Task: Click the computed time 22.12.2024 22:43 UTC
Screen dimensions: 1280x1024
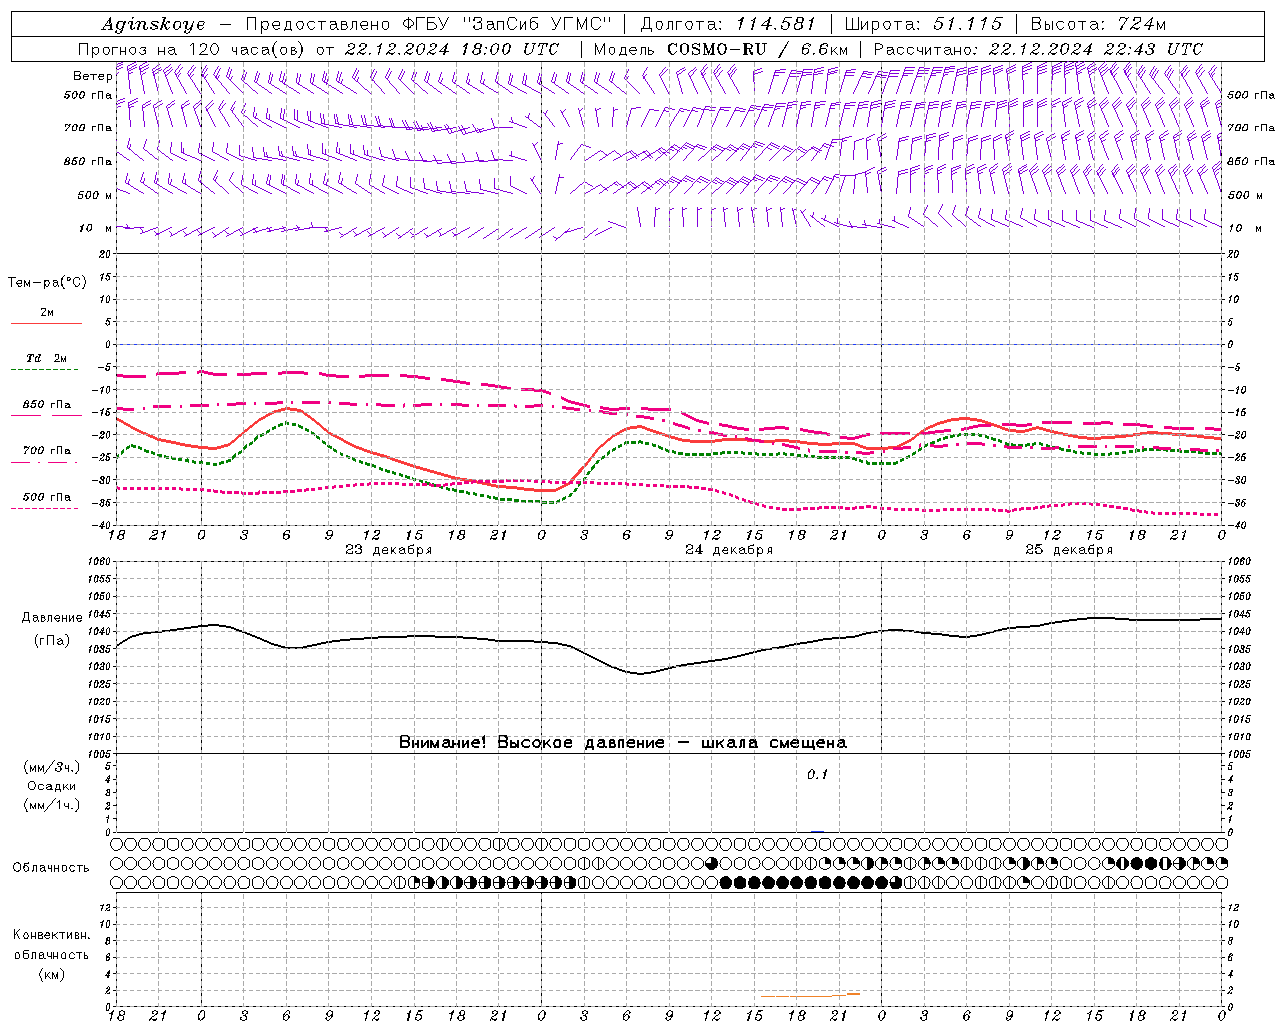Action: click(x=1096, y=49)
